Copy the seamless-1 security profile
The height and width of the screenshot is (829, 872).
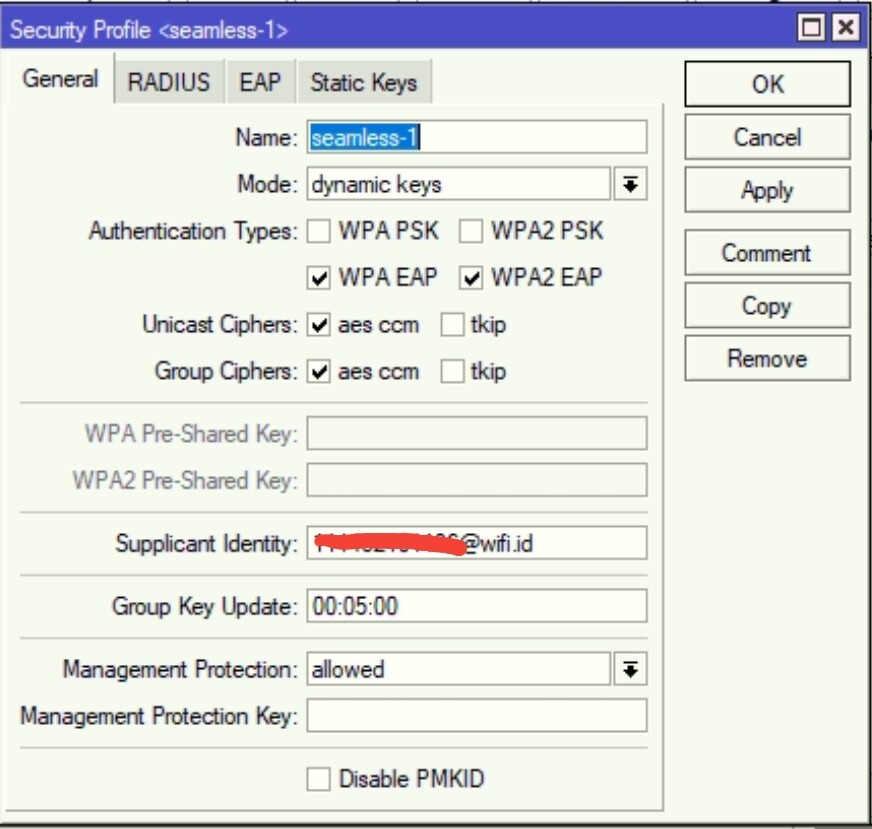pos(767,305)
